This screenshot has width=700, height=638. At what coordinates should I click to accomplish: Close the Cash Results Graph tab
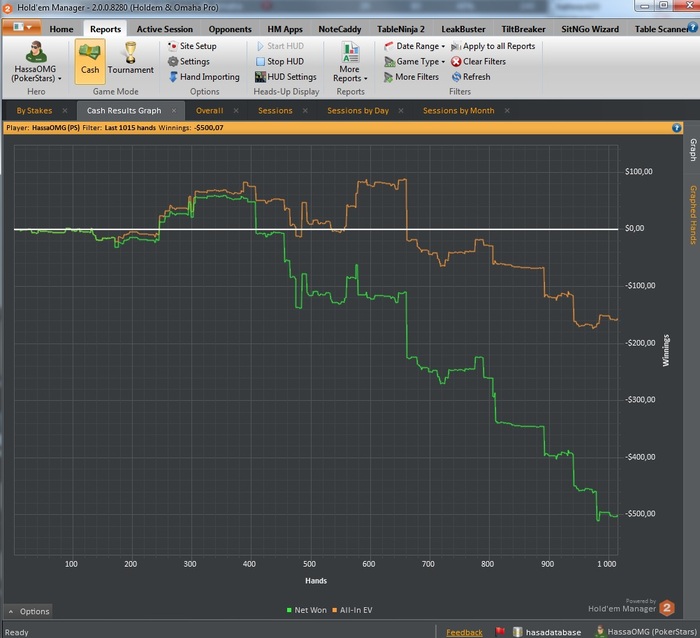[174, 111]
